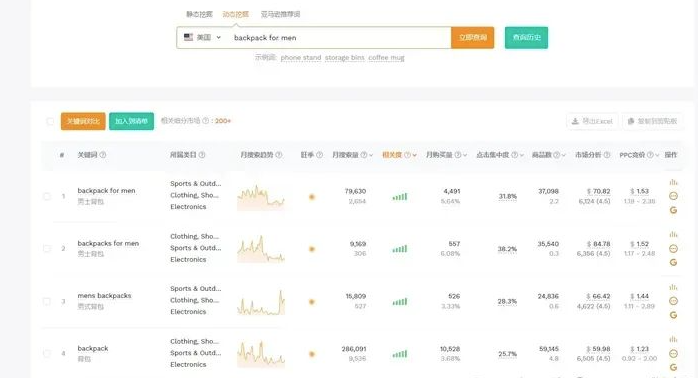Open bar chart icon for 'backpack for men' row
The image size is (698, 378).
coord(673,182)
